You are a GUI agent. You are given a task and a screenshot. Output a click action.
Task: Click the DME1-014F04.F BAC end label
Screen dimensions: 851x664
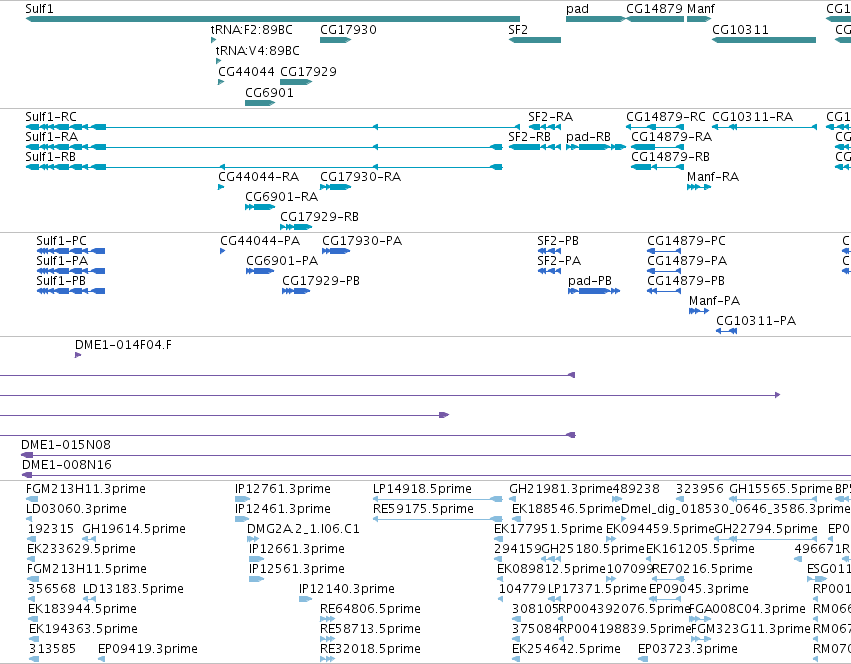123,345
